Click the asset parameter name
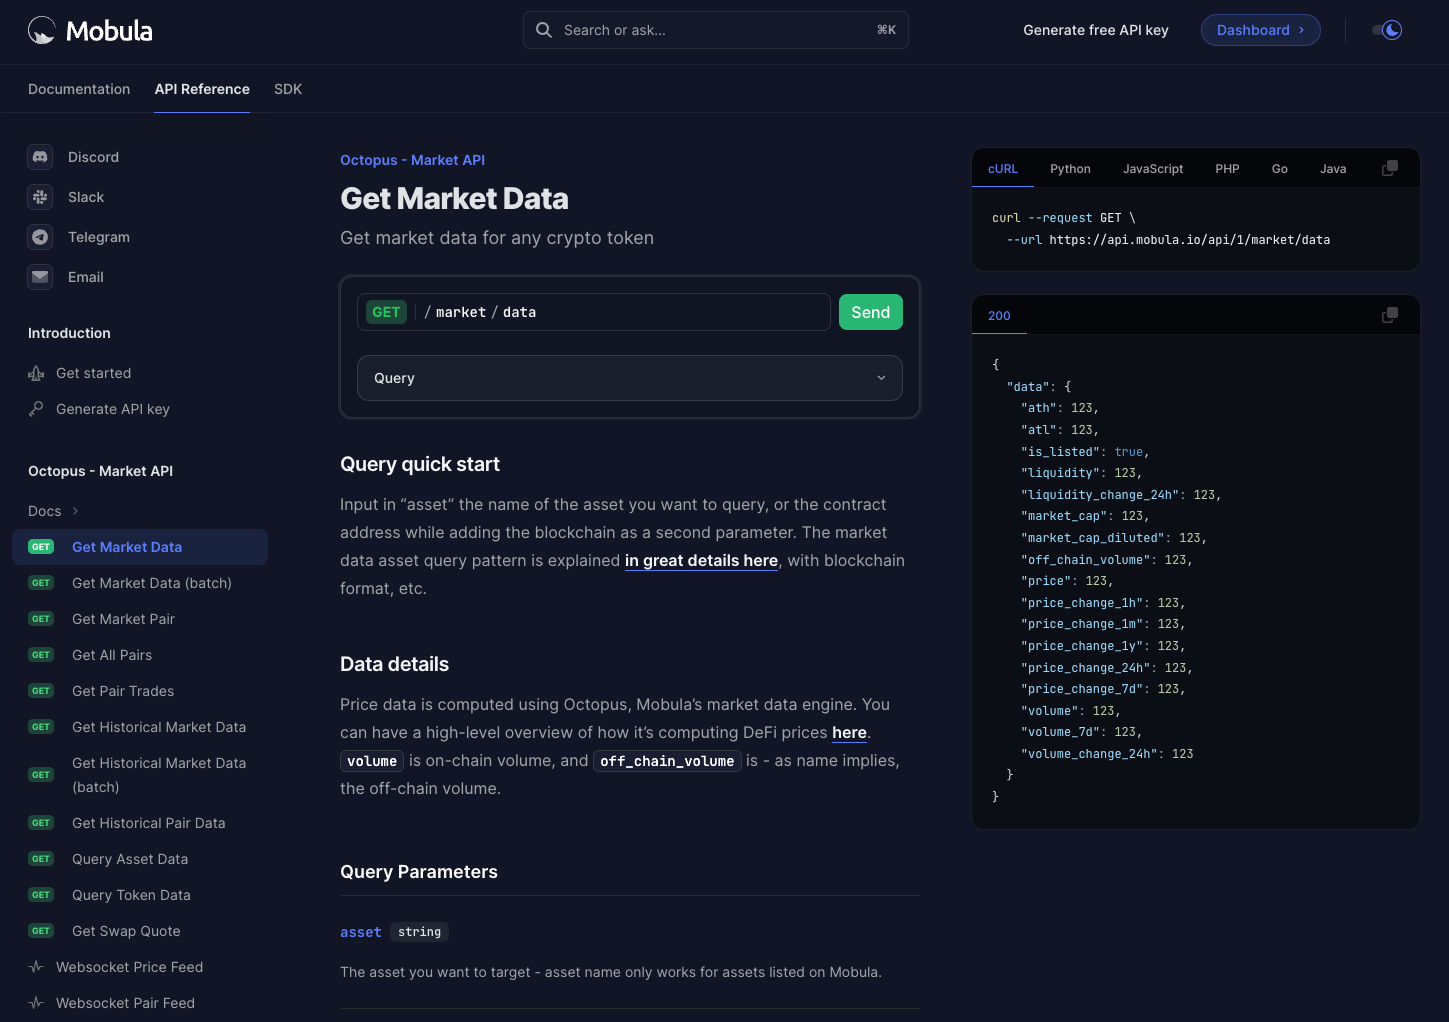Screen dimensions: 1449x1022 pyautogui.click(x=360, y=932)
